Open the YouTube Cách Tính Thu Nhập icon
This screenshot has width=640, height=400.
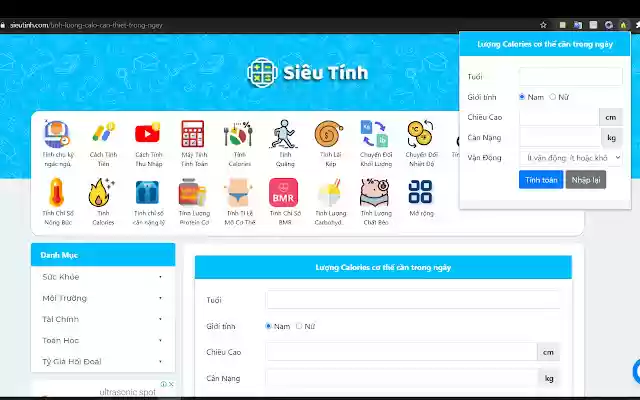pos(147,133)
